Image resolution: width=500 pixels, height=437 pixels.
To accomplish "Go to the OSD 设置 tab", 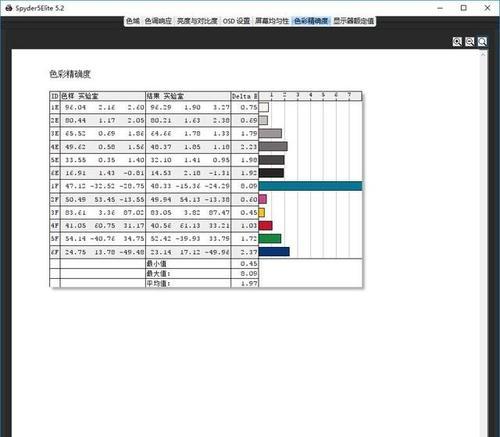I will (x=236, y=21).
